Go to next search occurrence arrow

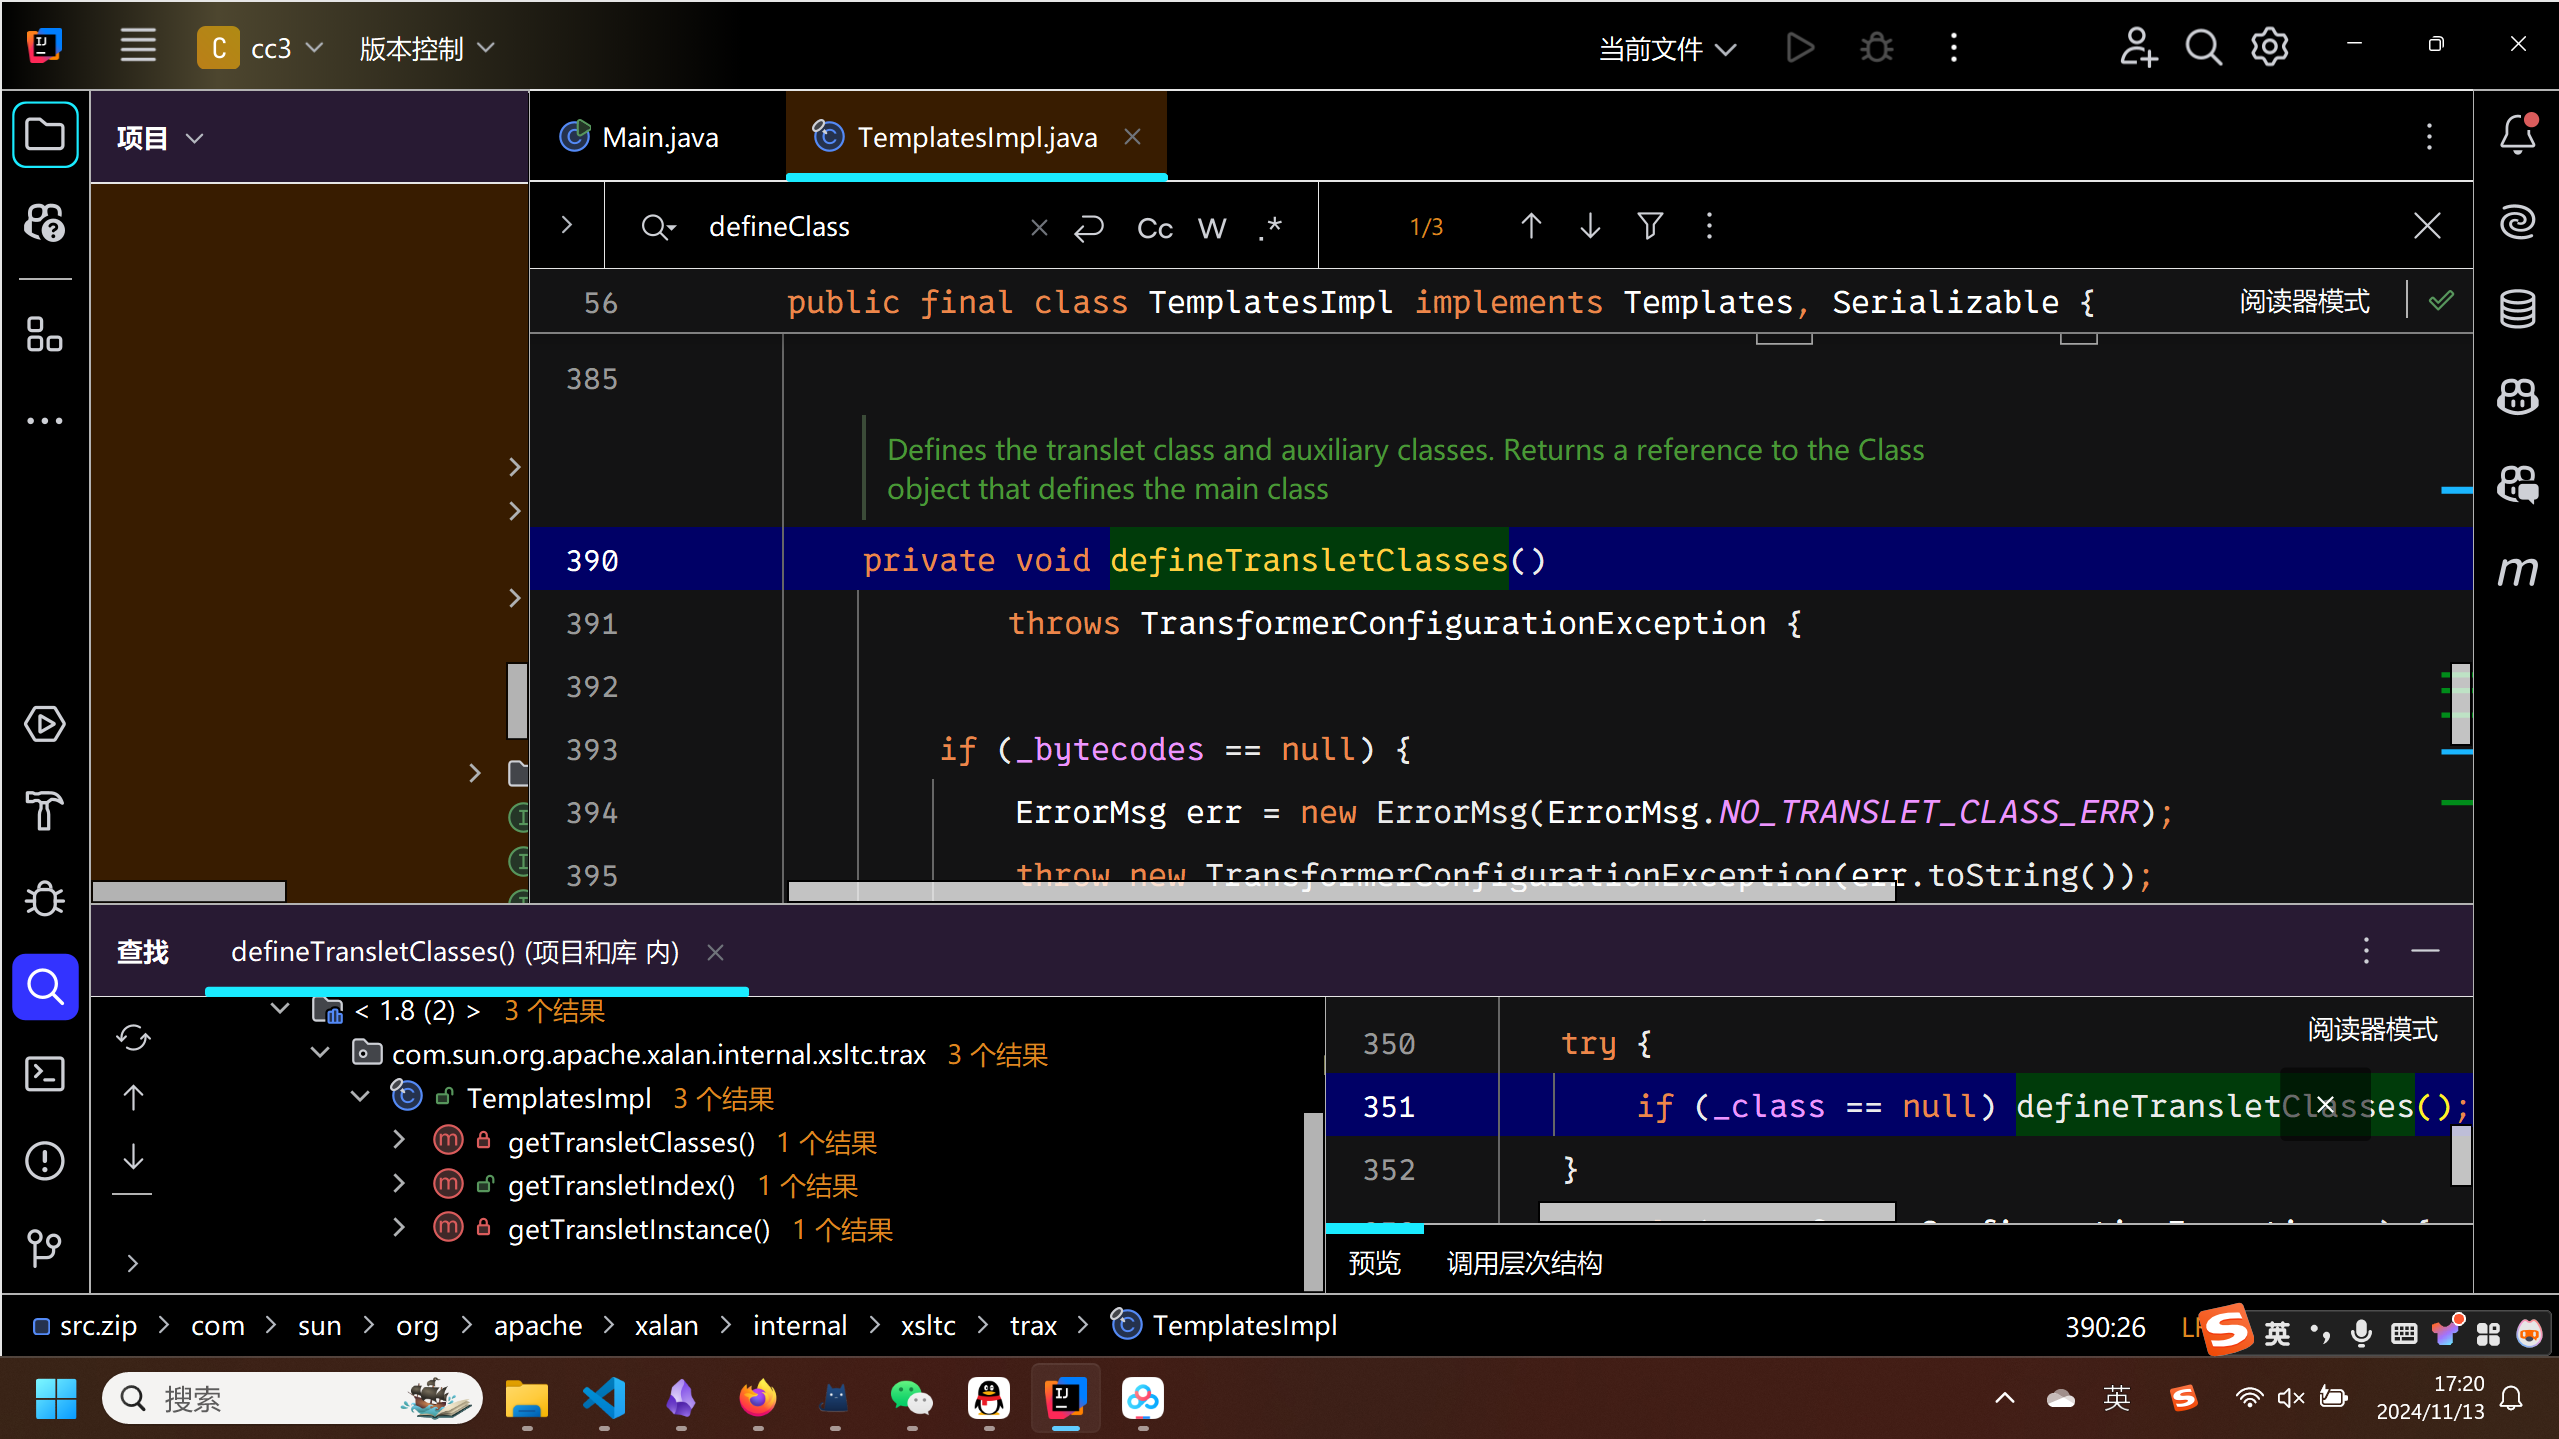[x=1590, y=227]
